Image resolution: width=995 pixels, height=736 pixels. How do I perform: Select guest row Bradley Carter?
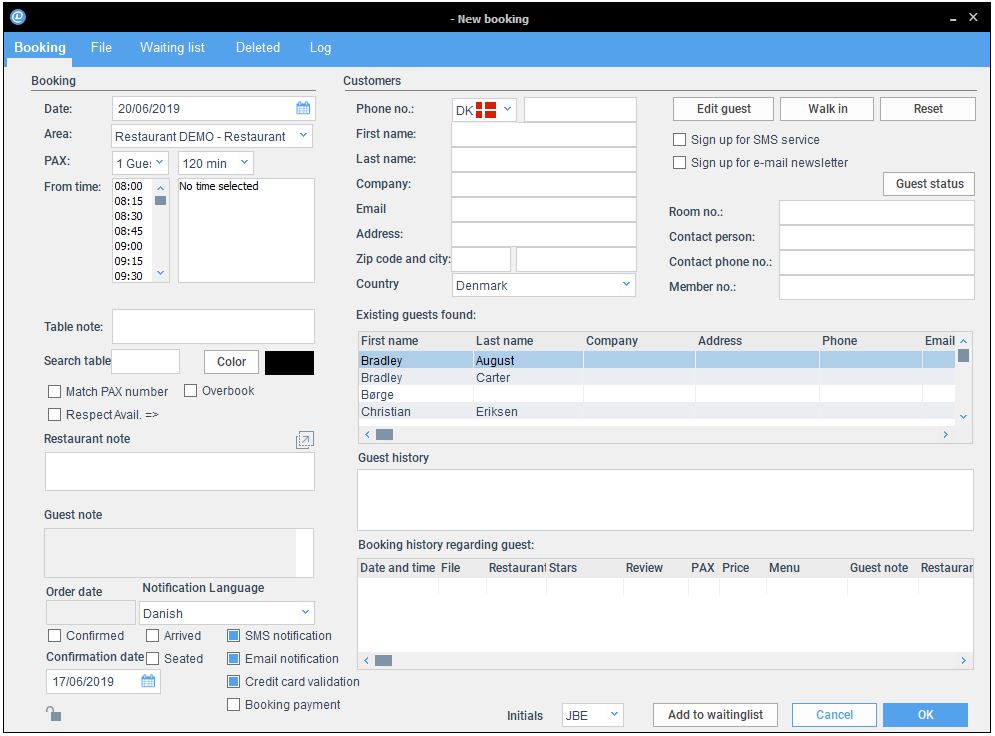(657, 378)
